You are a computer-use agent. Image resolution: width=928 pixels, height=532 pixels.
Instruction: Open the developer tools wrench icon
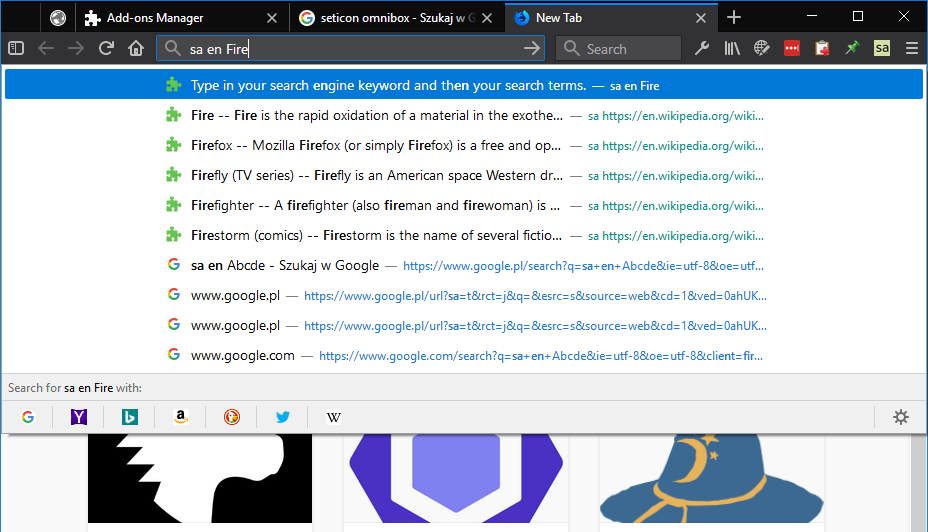click(x=702, y=48)
